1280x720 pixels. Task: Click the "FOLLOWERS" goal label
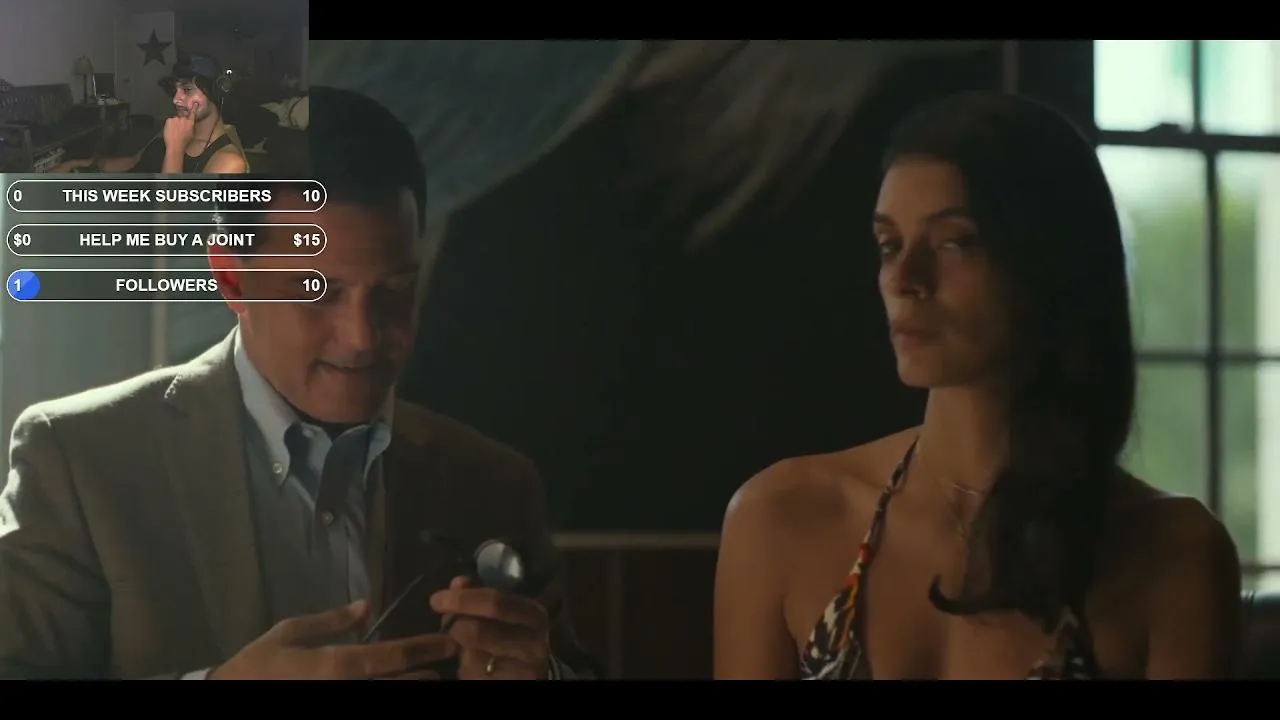click(167, 285)
